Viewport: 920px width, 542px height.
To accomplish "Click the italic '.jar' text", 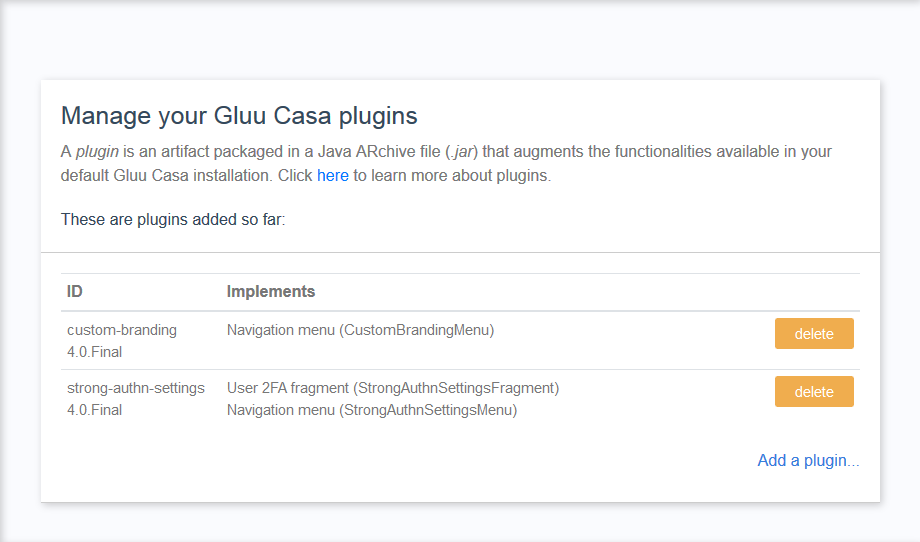I will (x=463, y=152).
